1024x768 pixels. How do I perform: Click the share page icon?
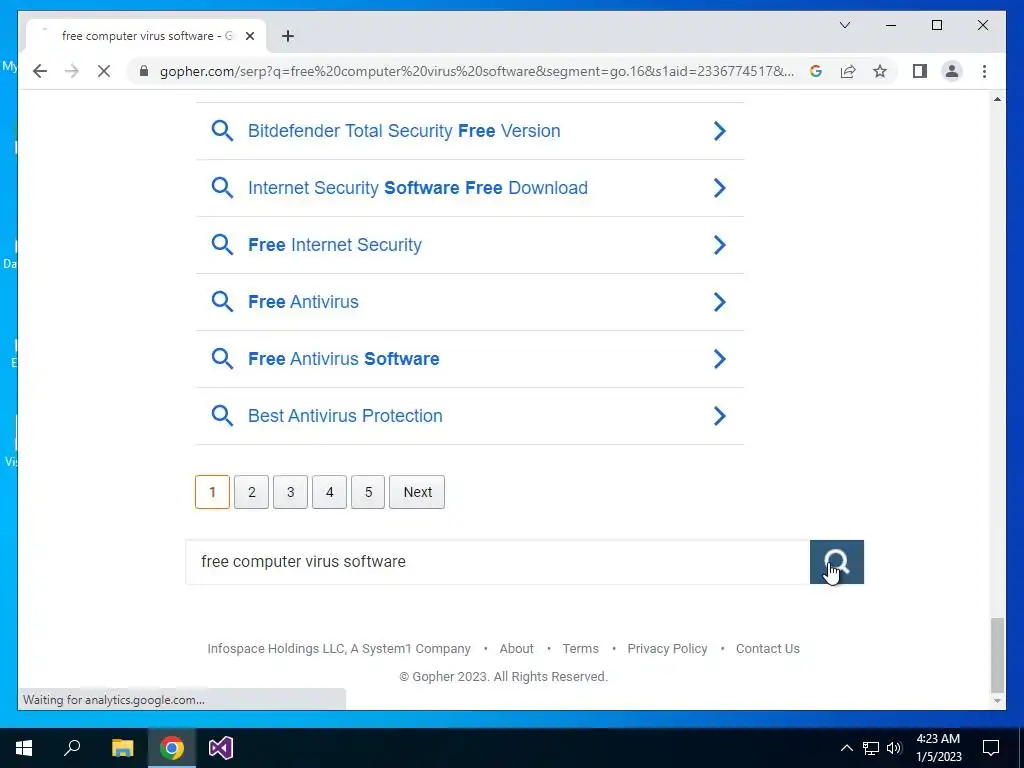[848, 71]
